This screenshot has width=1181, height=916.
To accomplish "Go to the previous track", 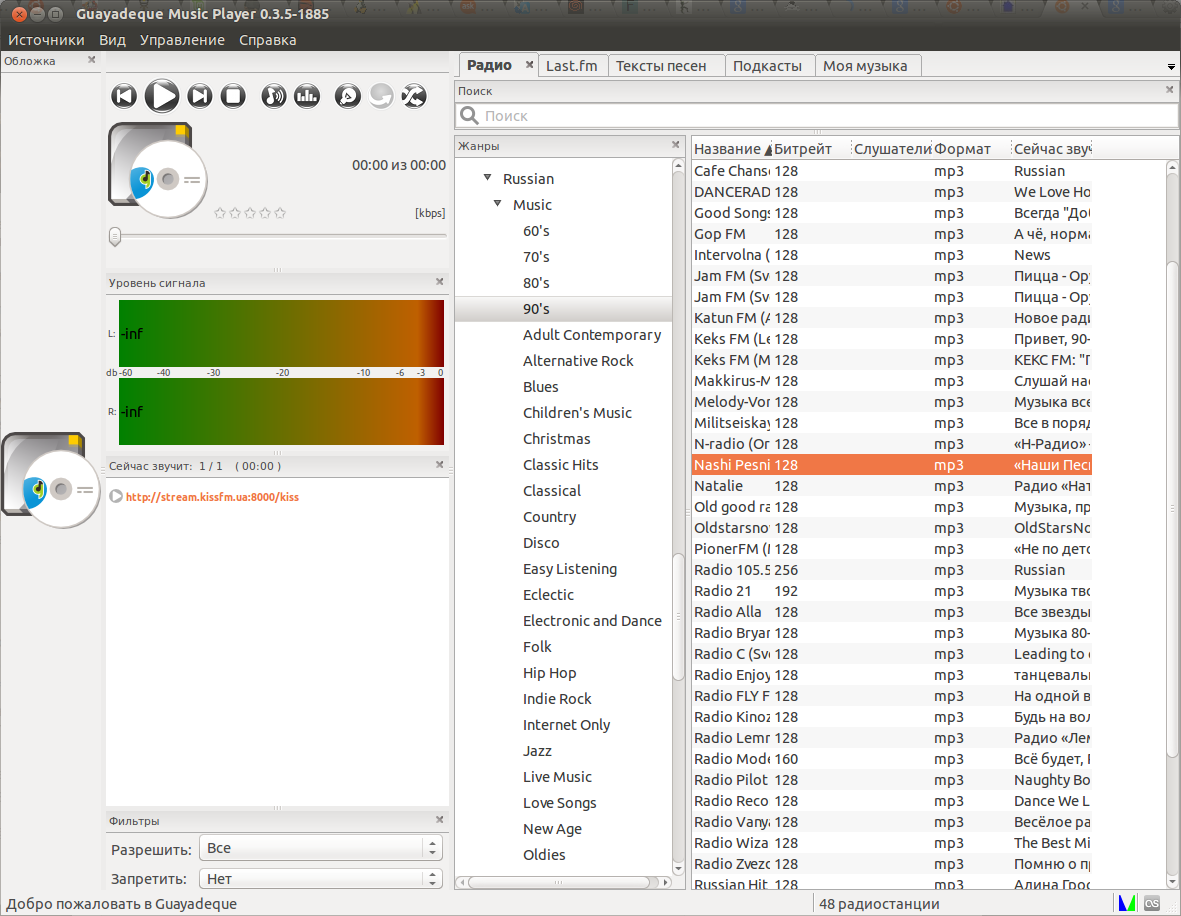I will pyautogui.click(x=124, y=96).
